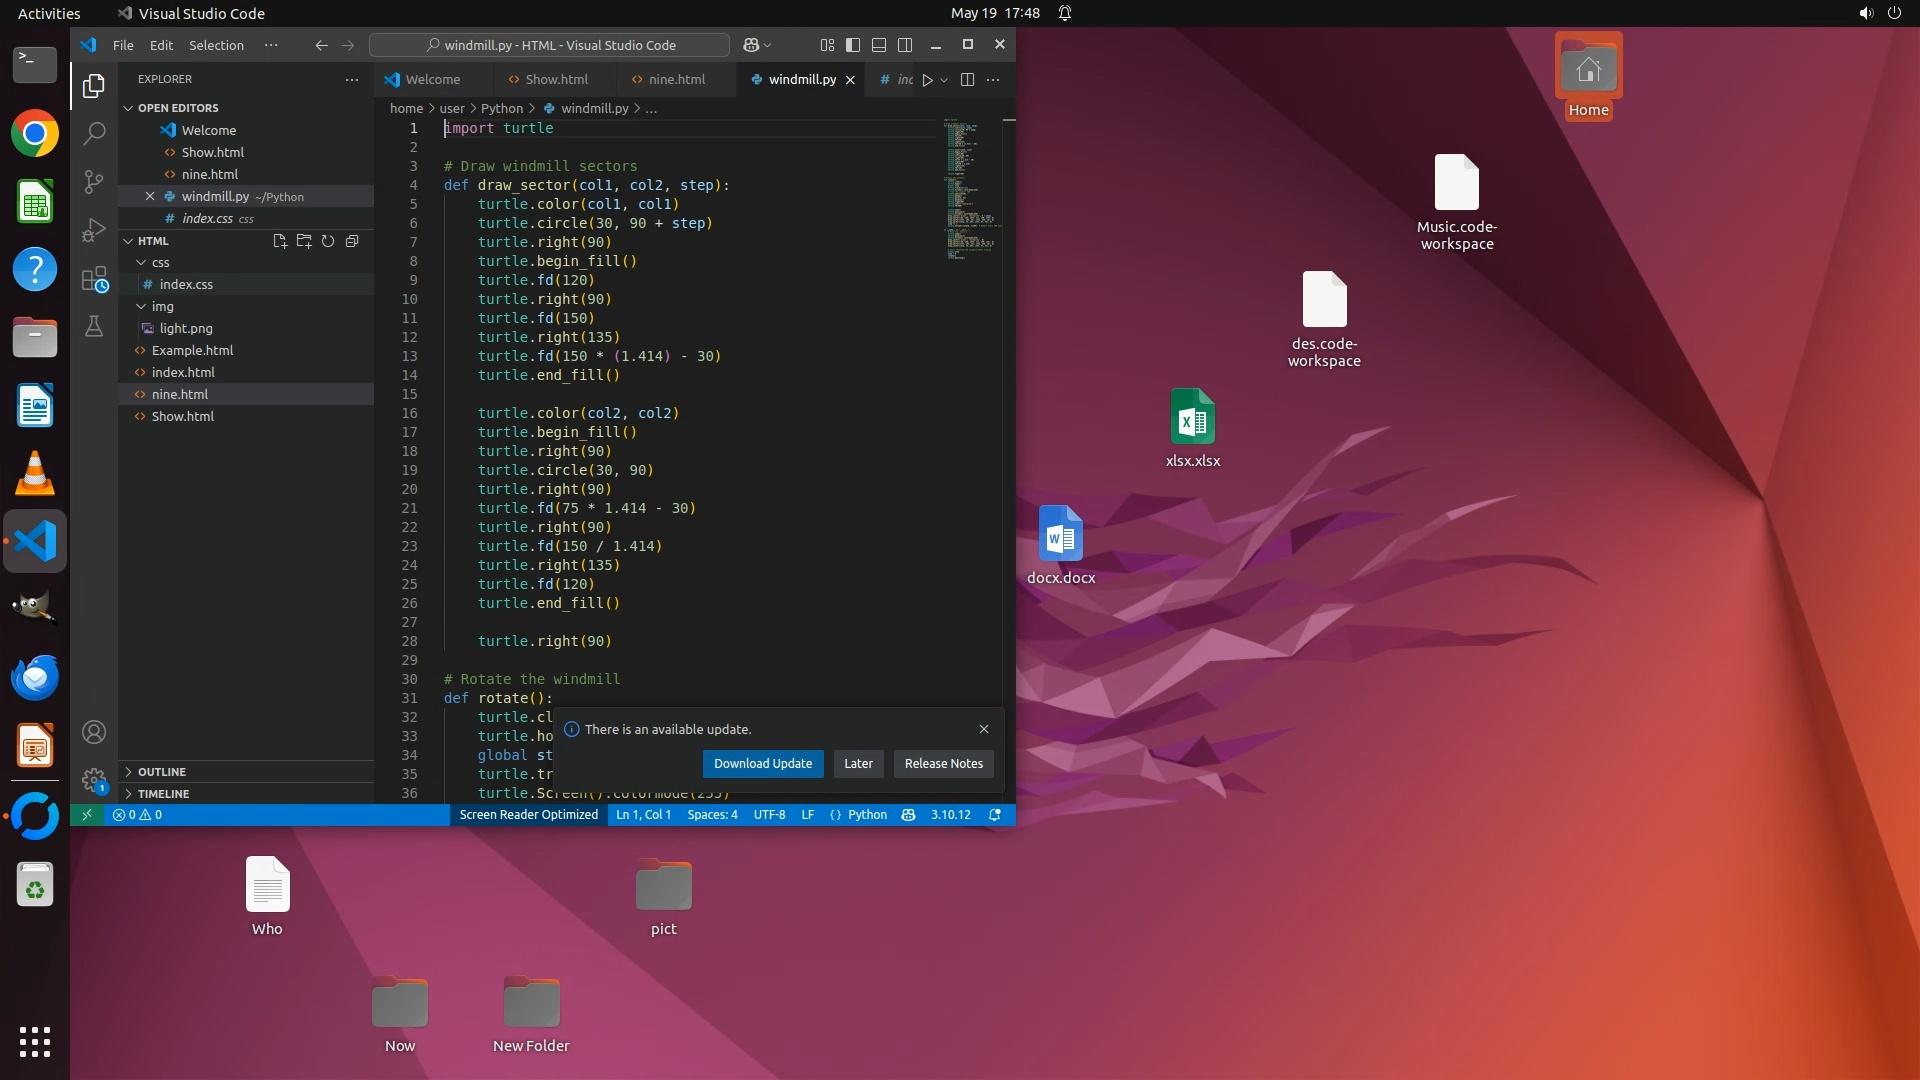Screen dimensions: 1920x1080
Task: Toggle the Primary Side Bar visibility
Action: [x=853, y=45]
